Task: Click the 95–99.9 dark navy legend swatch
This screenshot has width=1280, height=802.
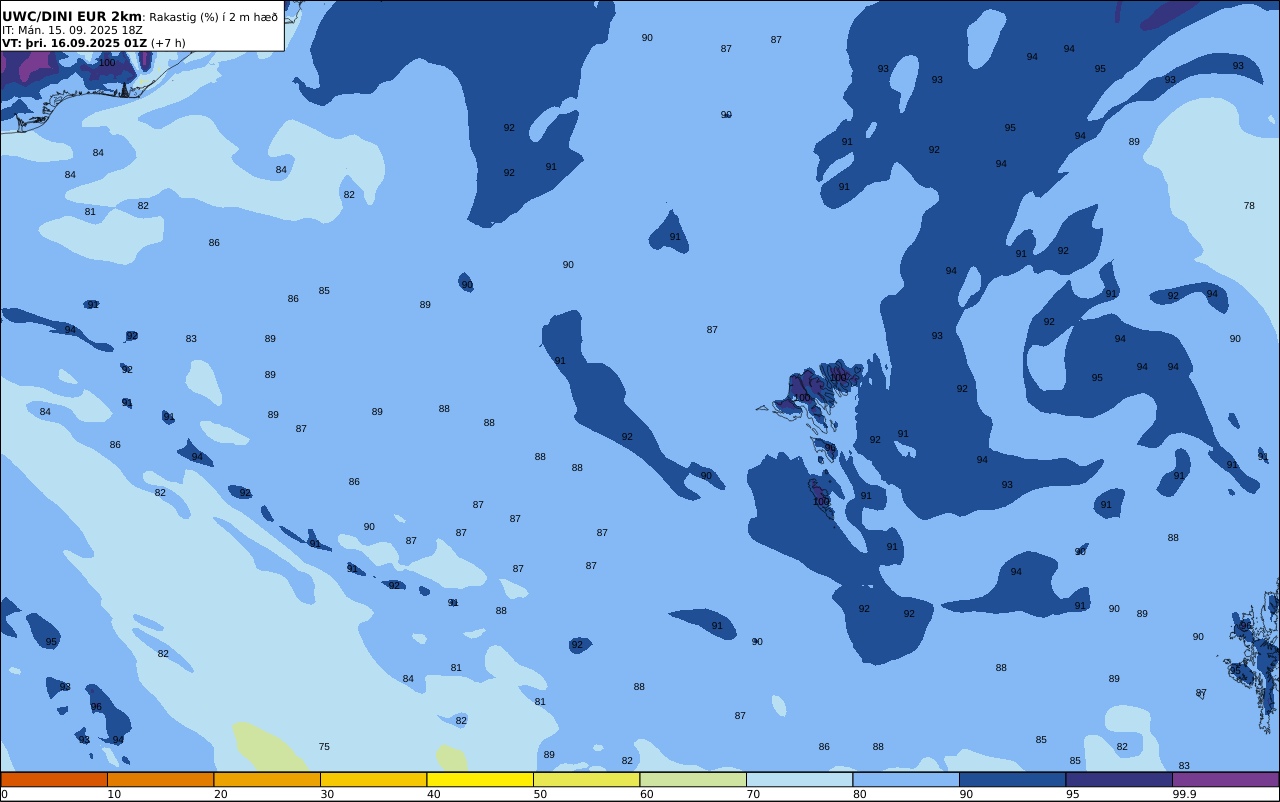Action: click(1119, 779)
